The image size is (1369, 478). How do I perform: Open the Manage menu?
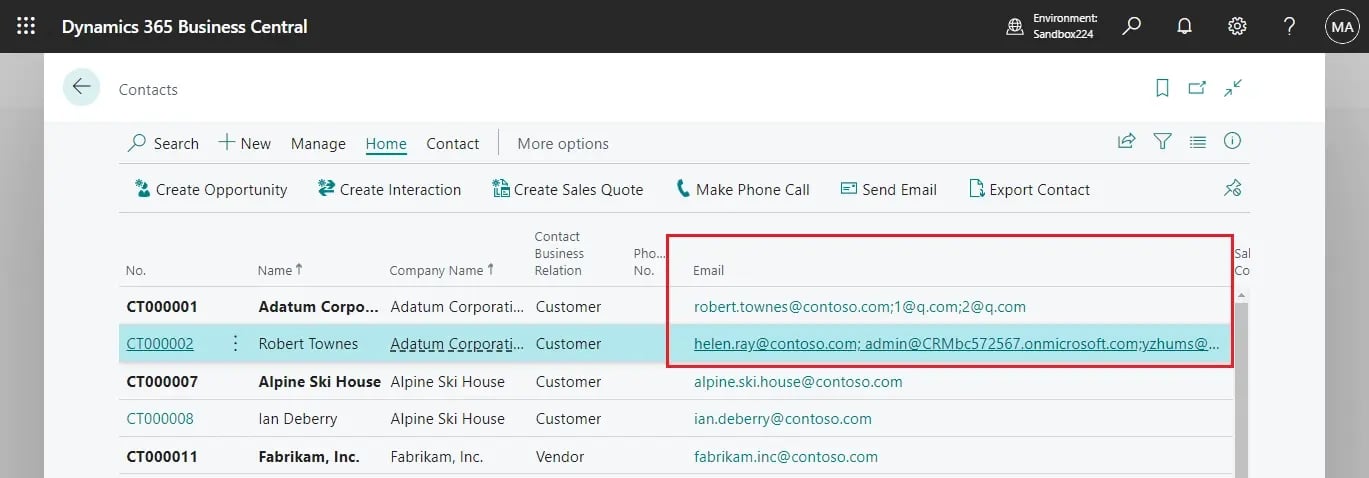click(x=318, y=143)
